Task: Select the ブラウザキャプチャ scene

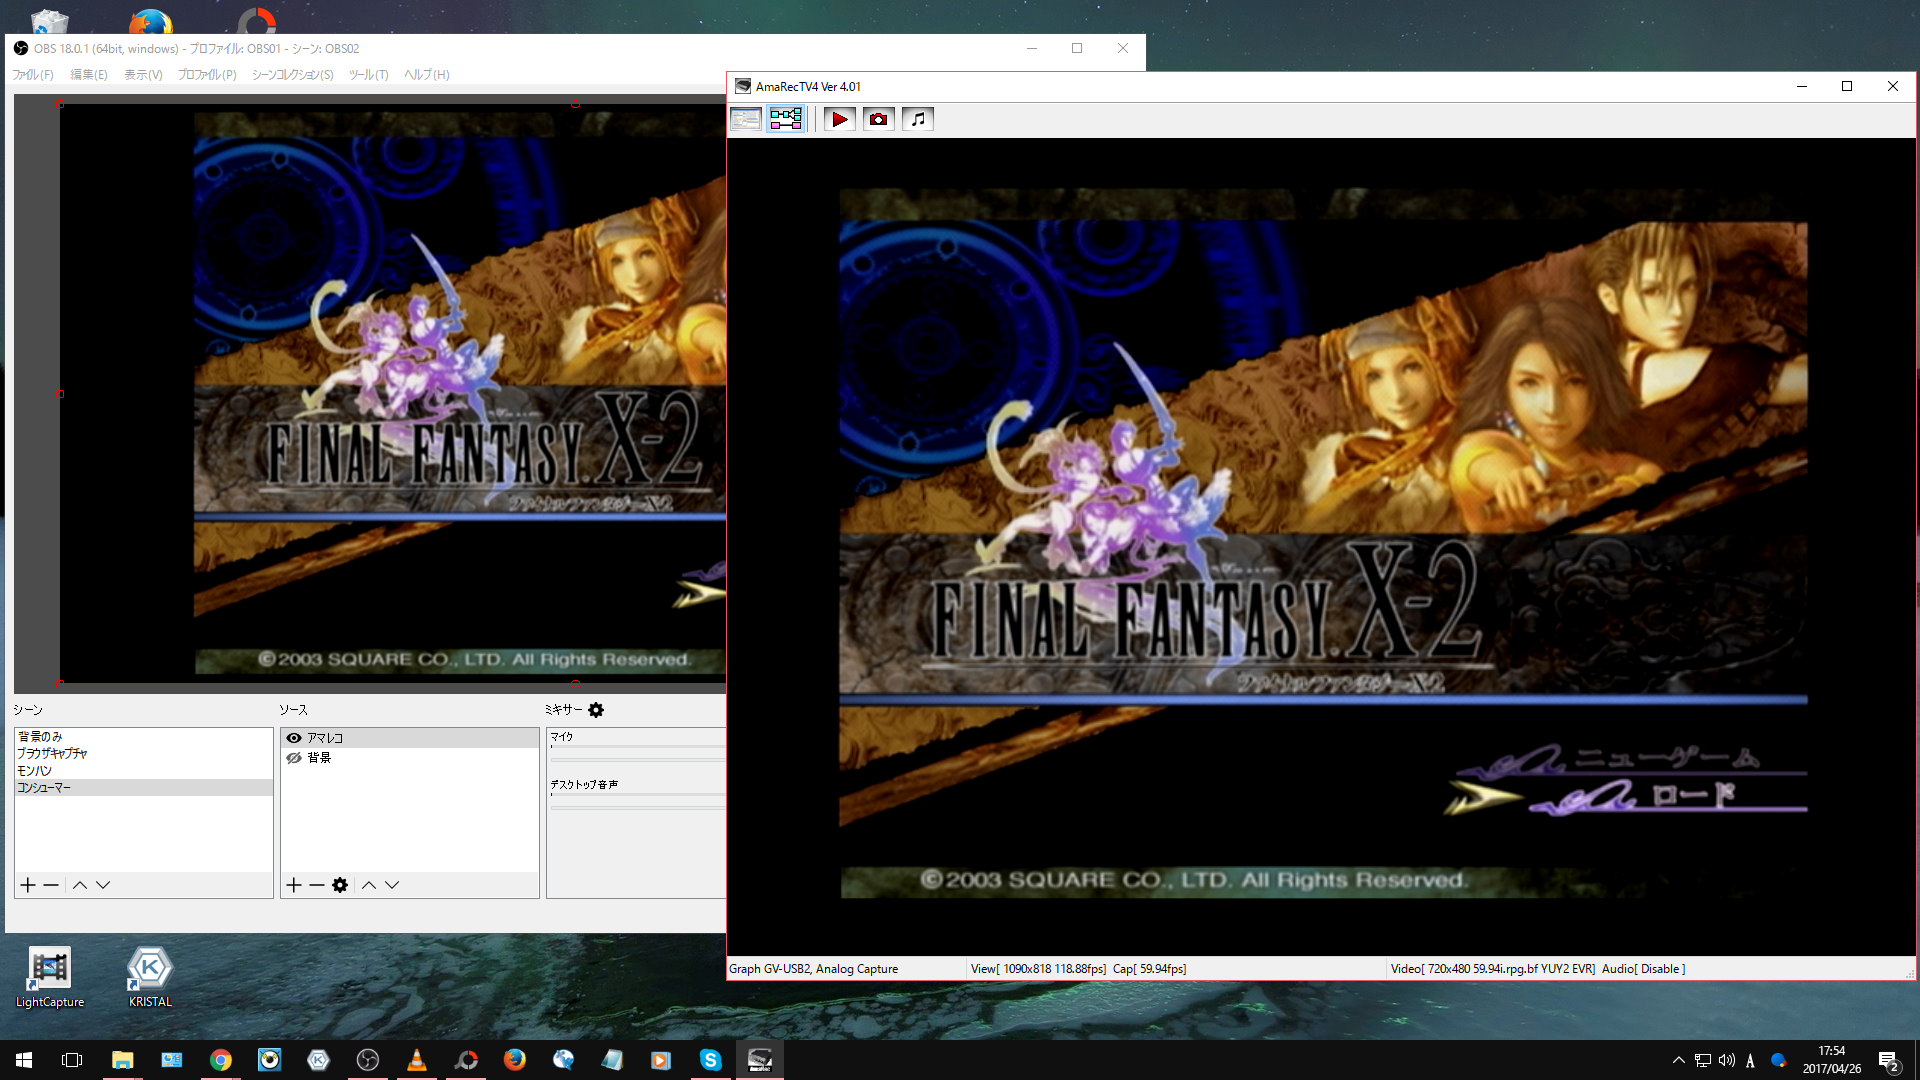Action: click(144, 754)
